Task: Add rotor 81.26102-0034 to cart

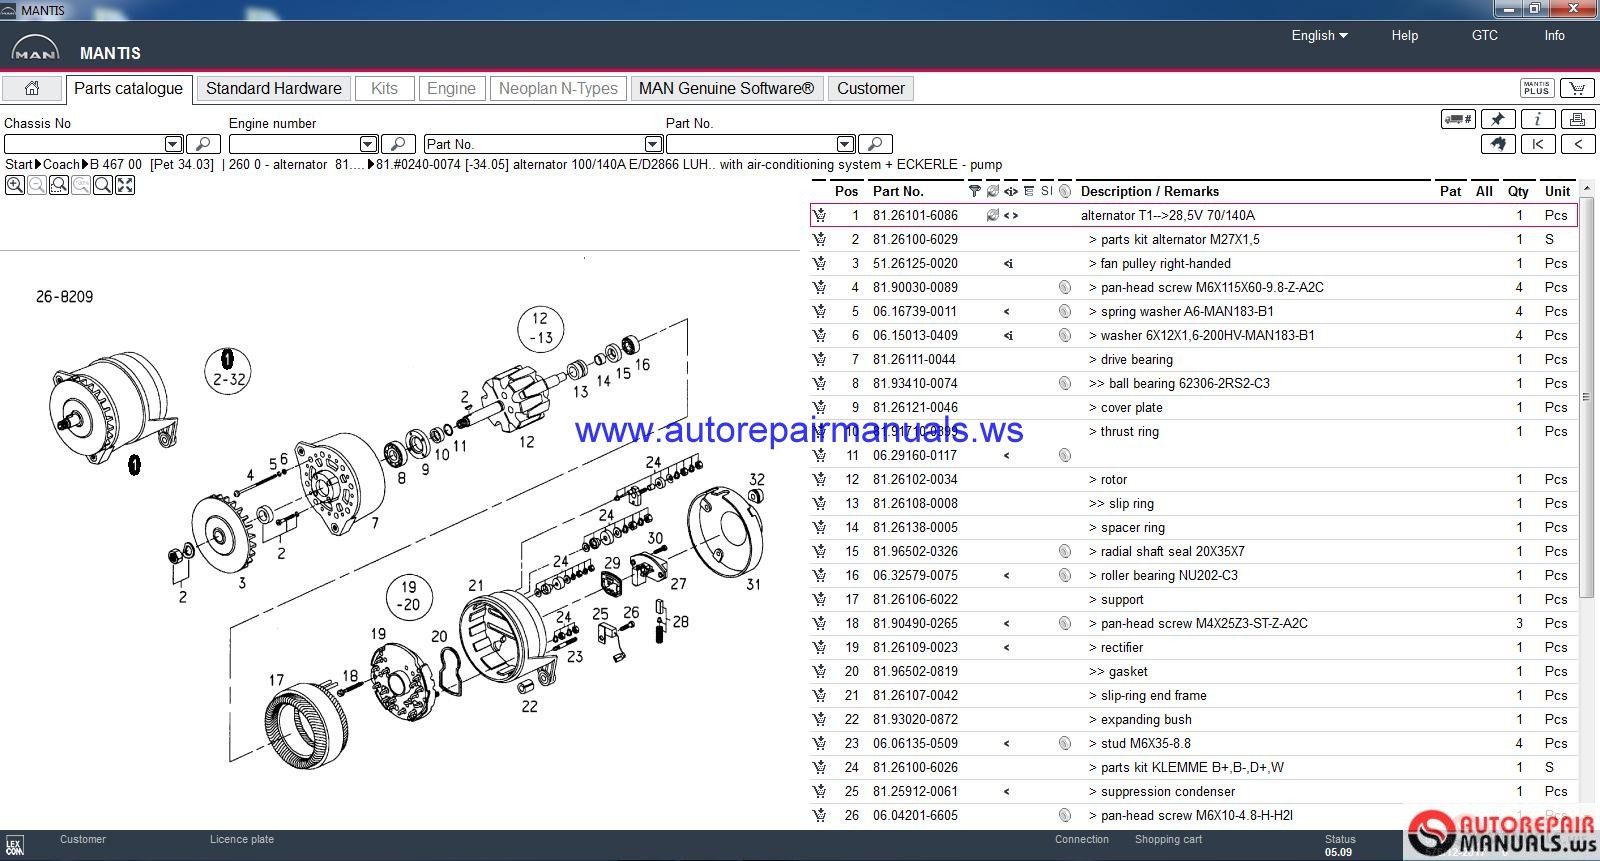Action: (820, 479)
